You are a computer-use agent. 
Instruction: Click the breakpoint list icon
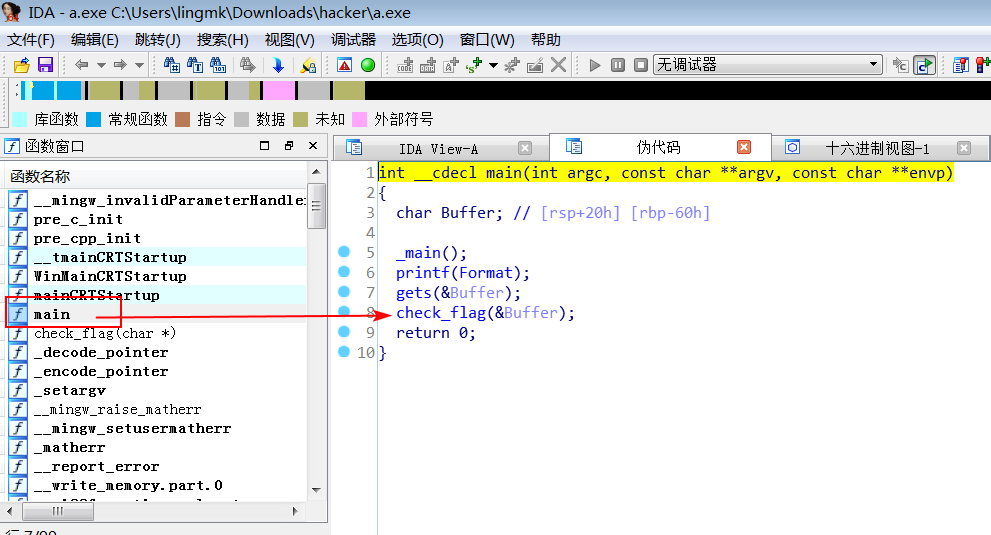click(961, 65)
